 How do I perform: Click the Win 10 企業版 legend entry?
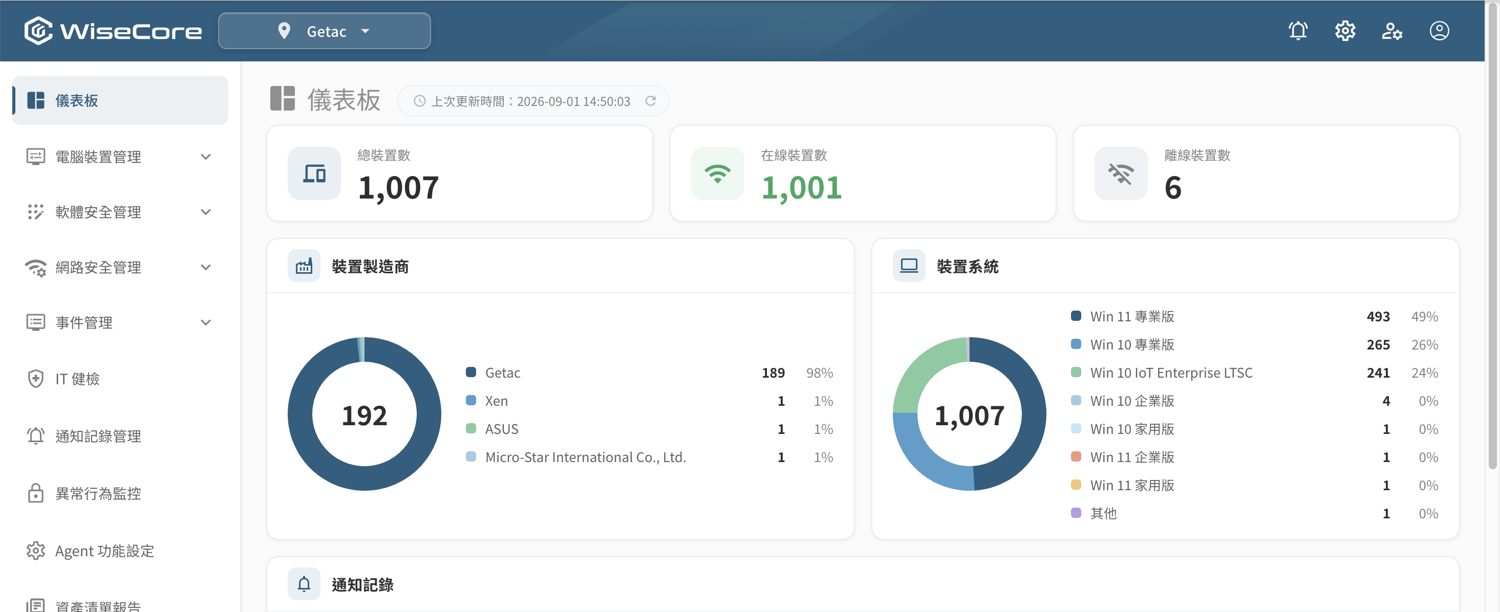pyautogui.click(x=1254, y=401)
